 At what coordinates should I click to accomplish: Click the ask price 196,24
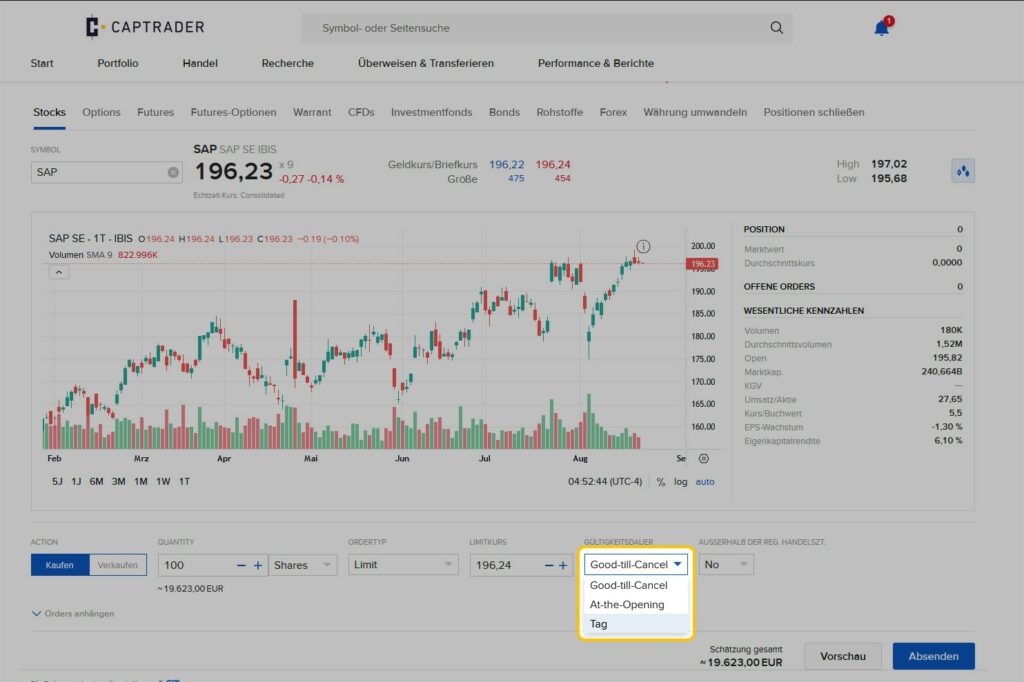click(553, 165)
